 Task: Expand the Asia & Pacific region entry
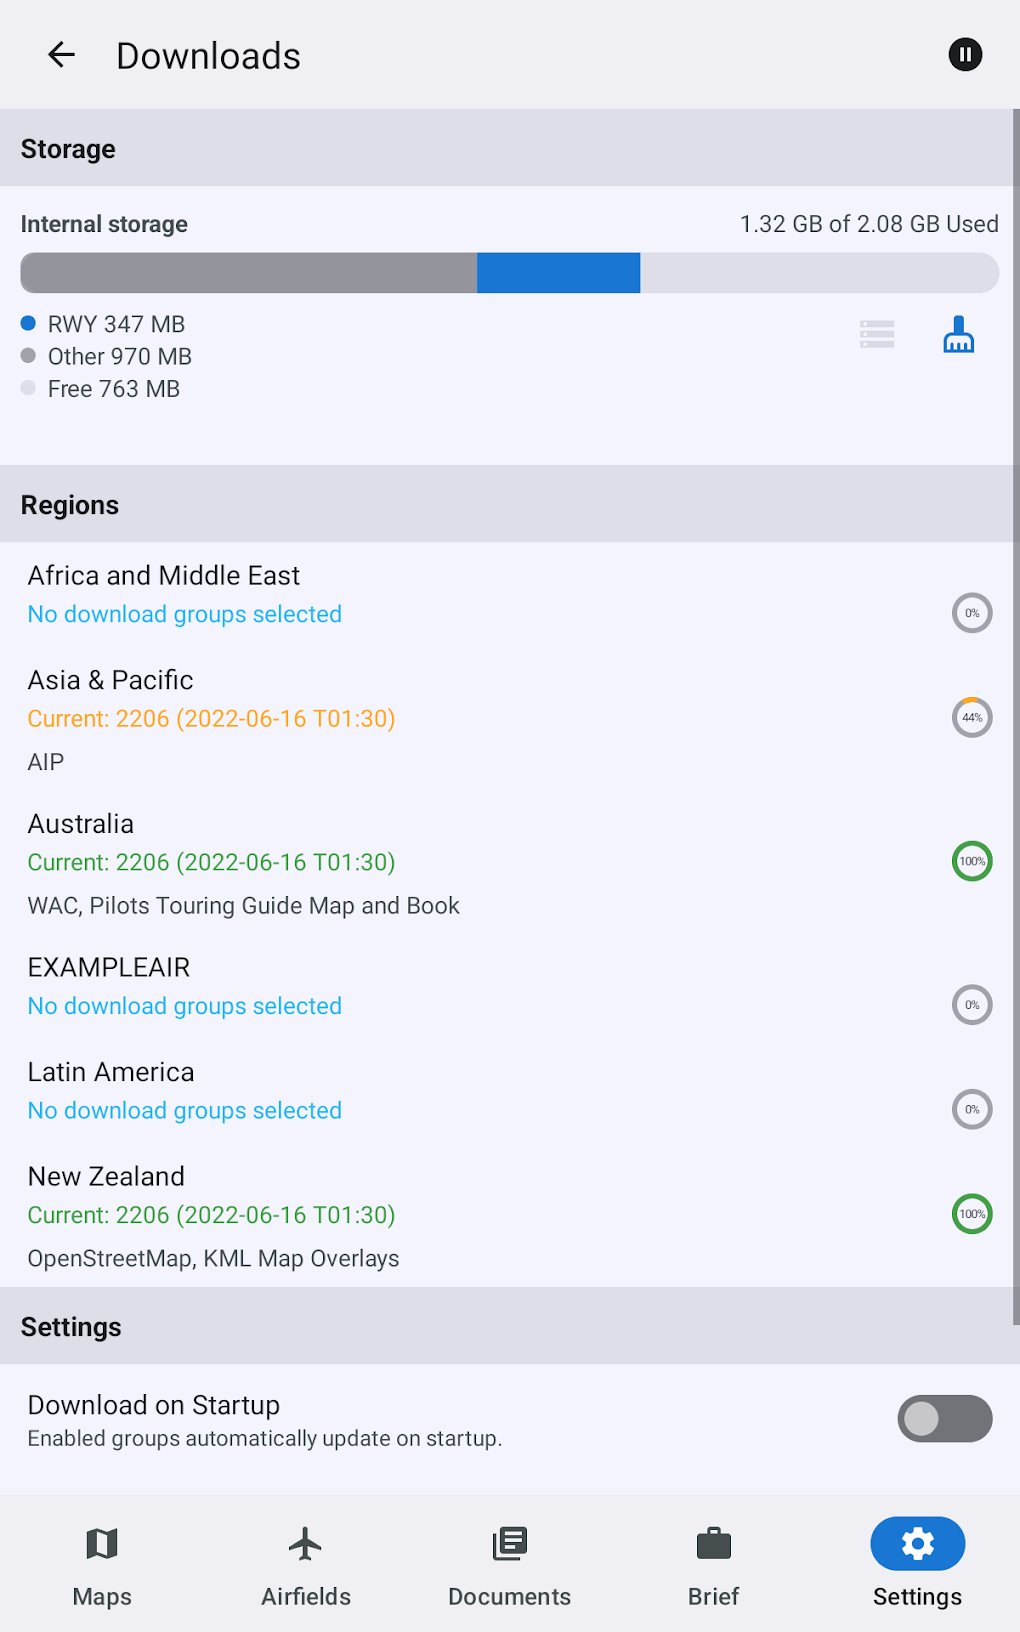111,680
